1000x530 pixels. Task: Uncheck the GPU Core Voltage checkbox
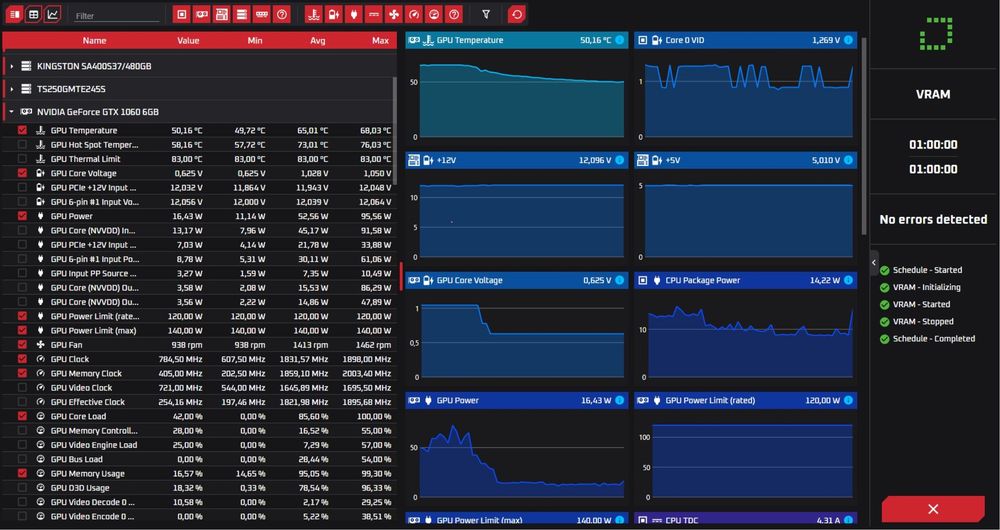pos(22,173)
